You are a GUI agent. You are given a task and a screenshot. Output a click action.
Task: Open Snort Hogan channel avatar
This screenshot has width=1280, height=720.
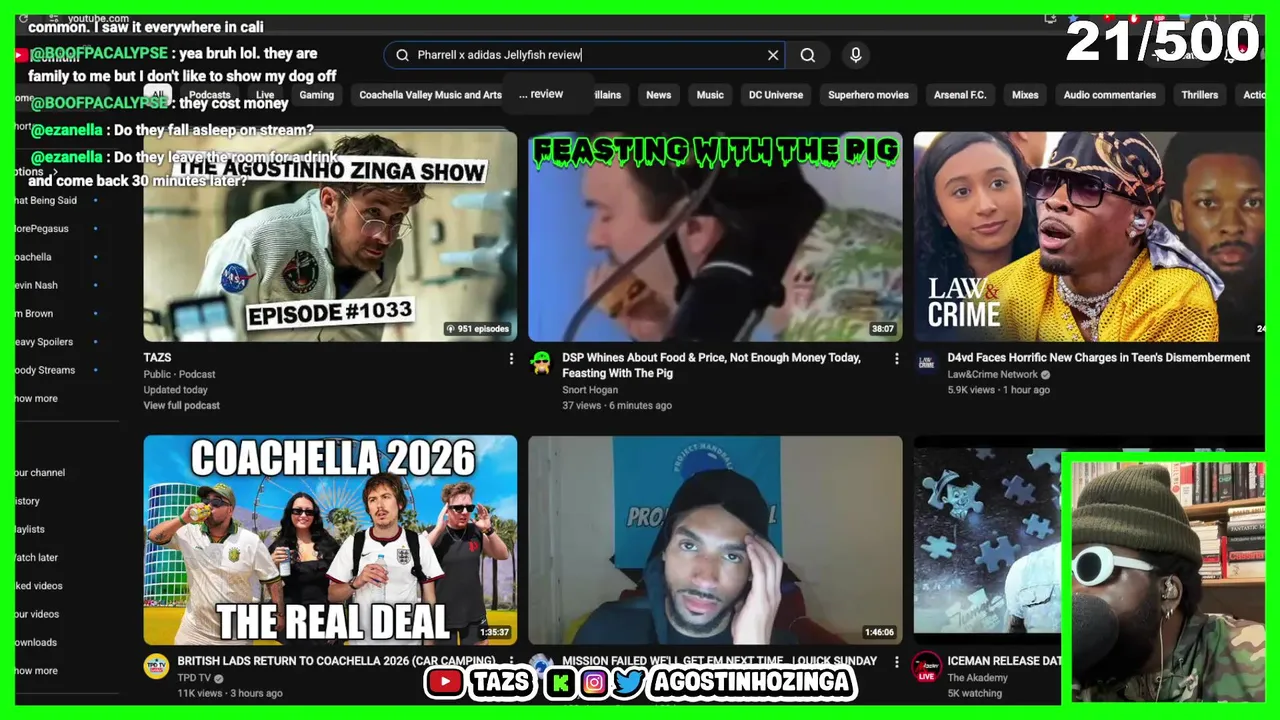[x=541, y=363]
